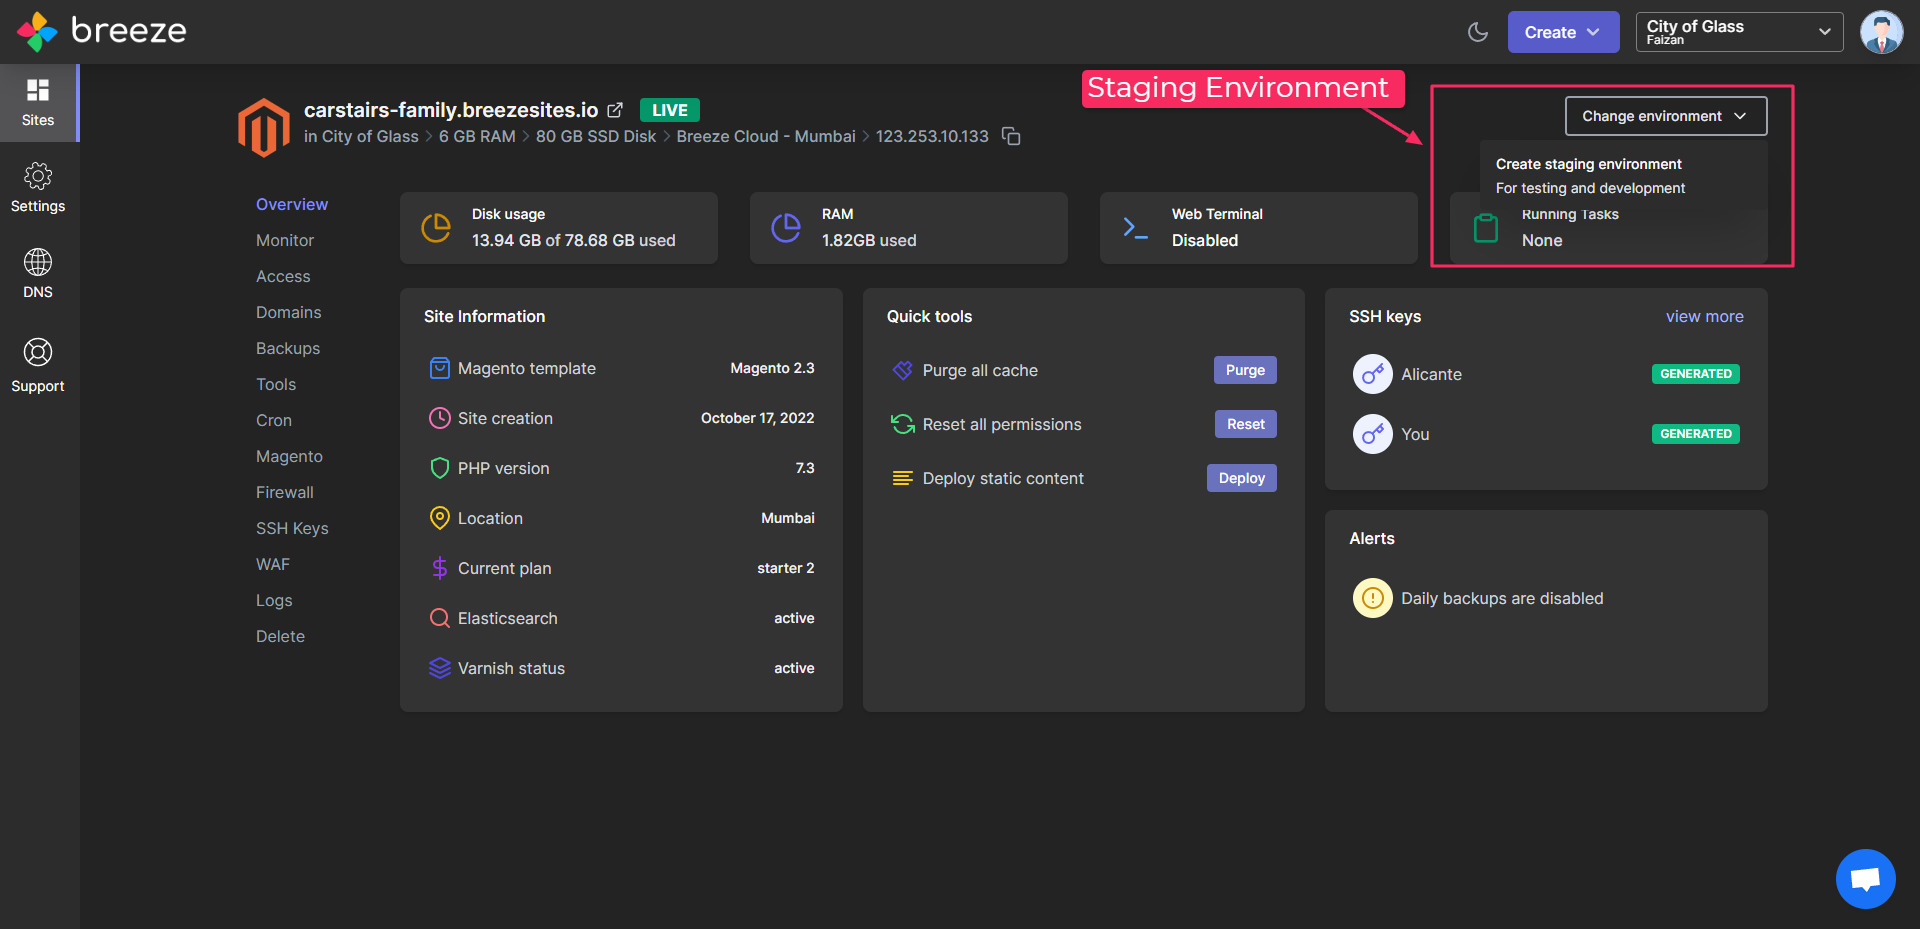The width and height of the screenshot is (1920, 929).
Task: Open the Access section
Action: point(283,276)
